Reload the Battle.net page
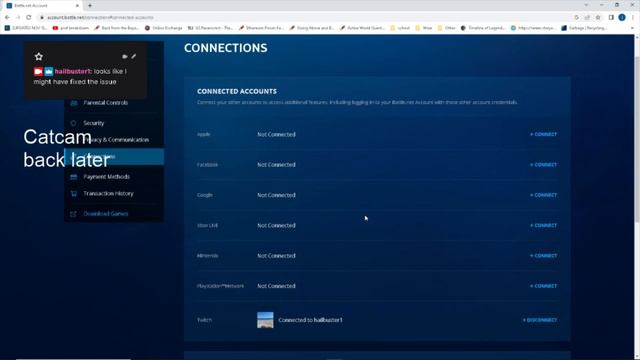 coord(29,18)
